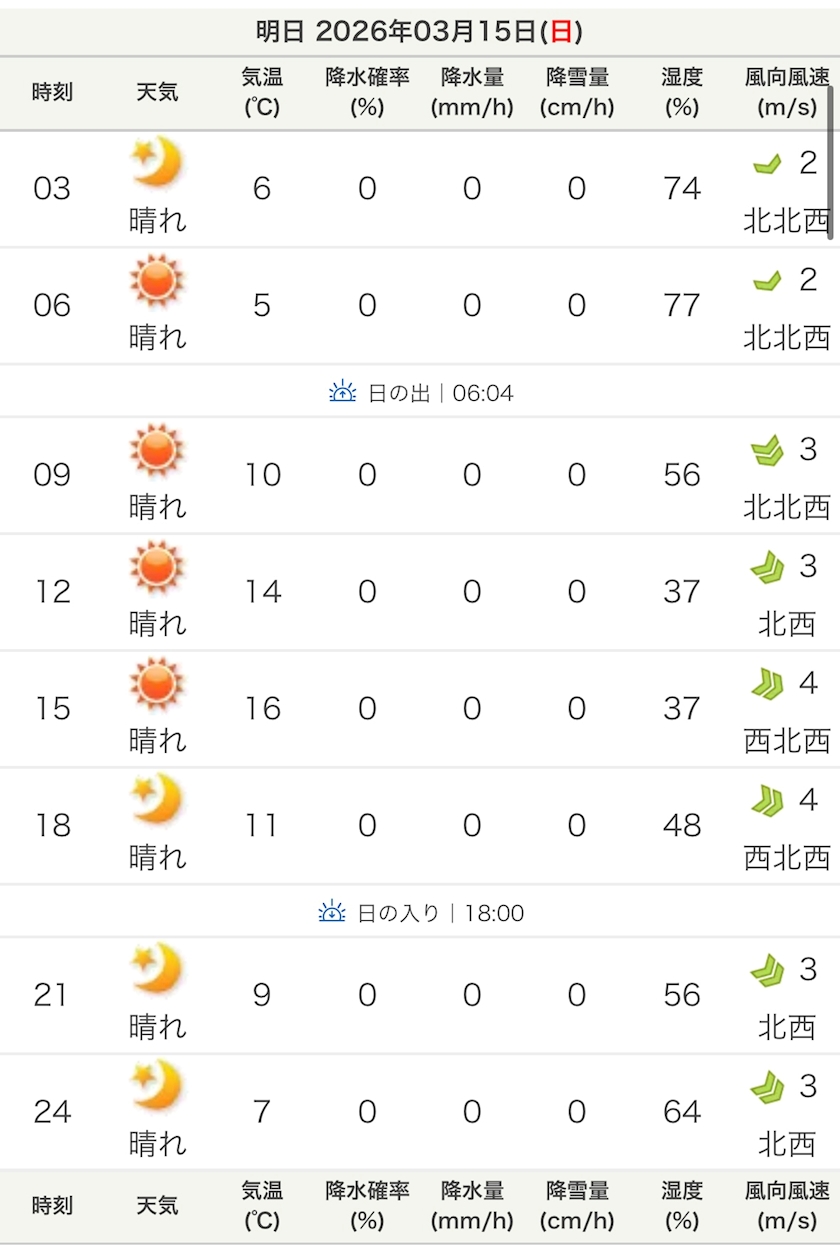840x1254 pixels.
Task: Click the moon icon in the 03 row
Action: tap(157, 162)
